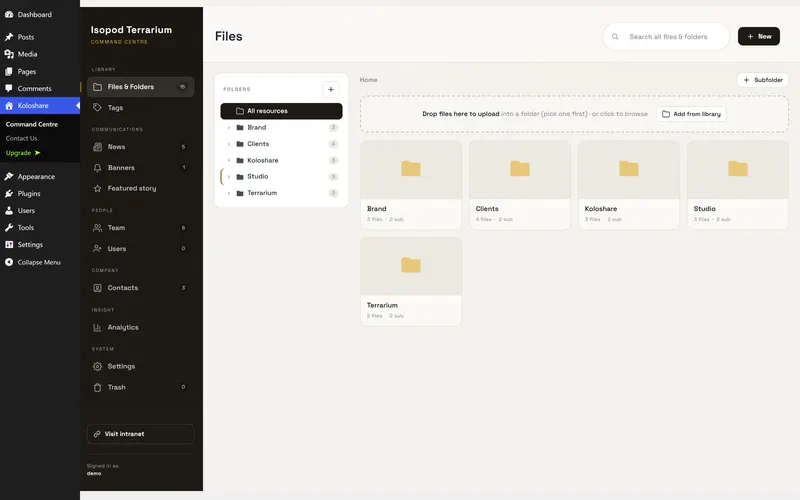This screenshot has height=500, width=800.
Task: Open the WordPress Dashboard icon
Action: tap(9, 14)
